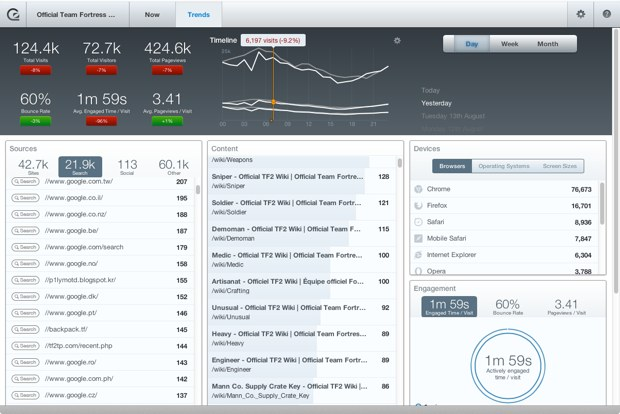
Task: Click Search badge beside www.google.cz
Action: 25,395
